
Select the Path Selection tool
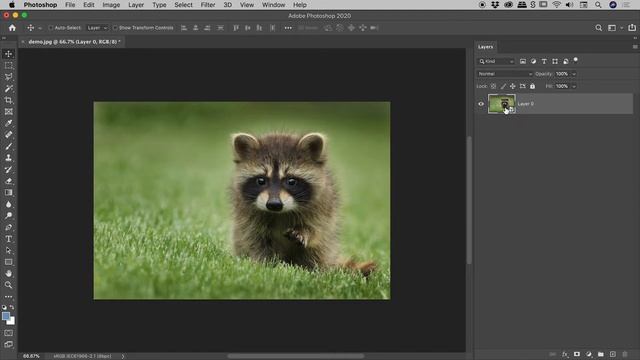pyautogui.click(x=9, y=250)
